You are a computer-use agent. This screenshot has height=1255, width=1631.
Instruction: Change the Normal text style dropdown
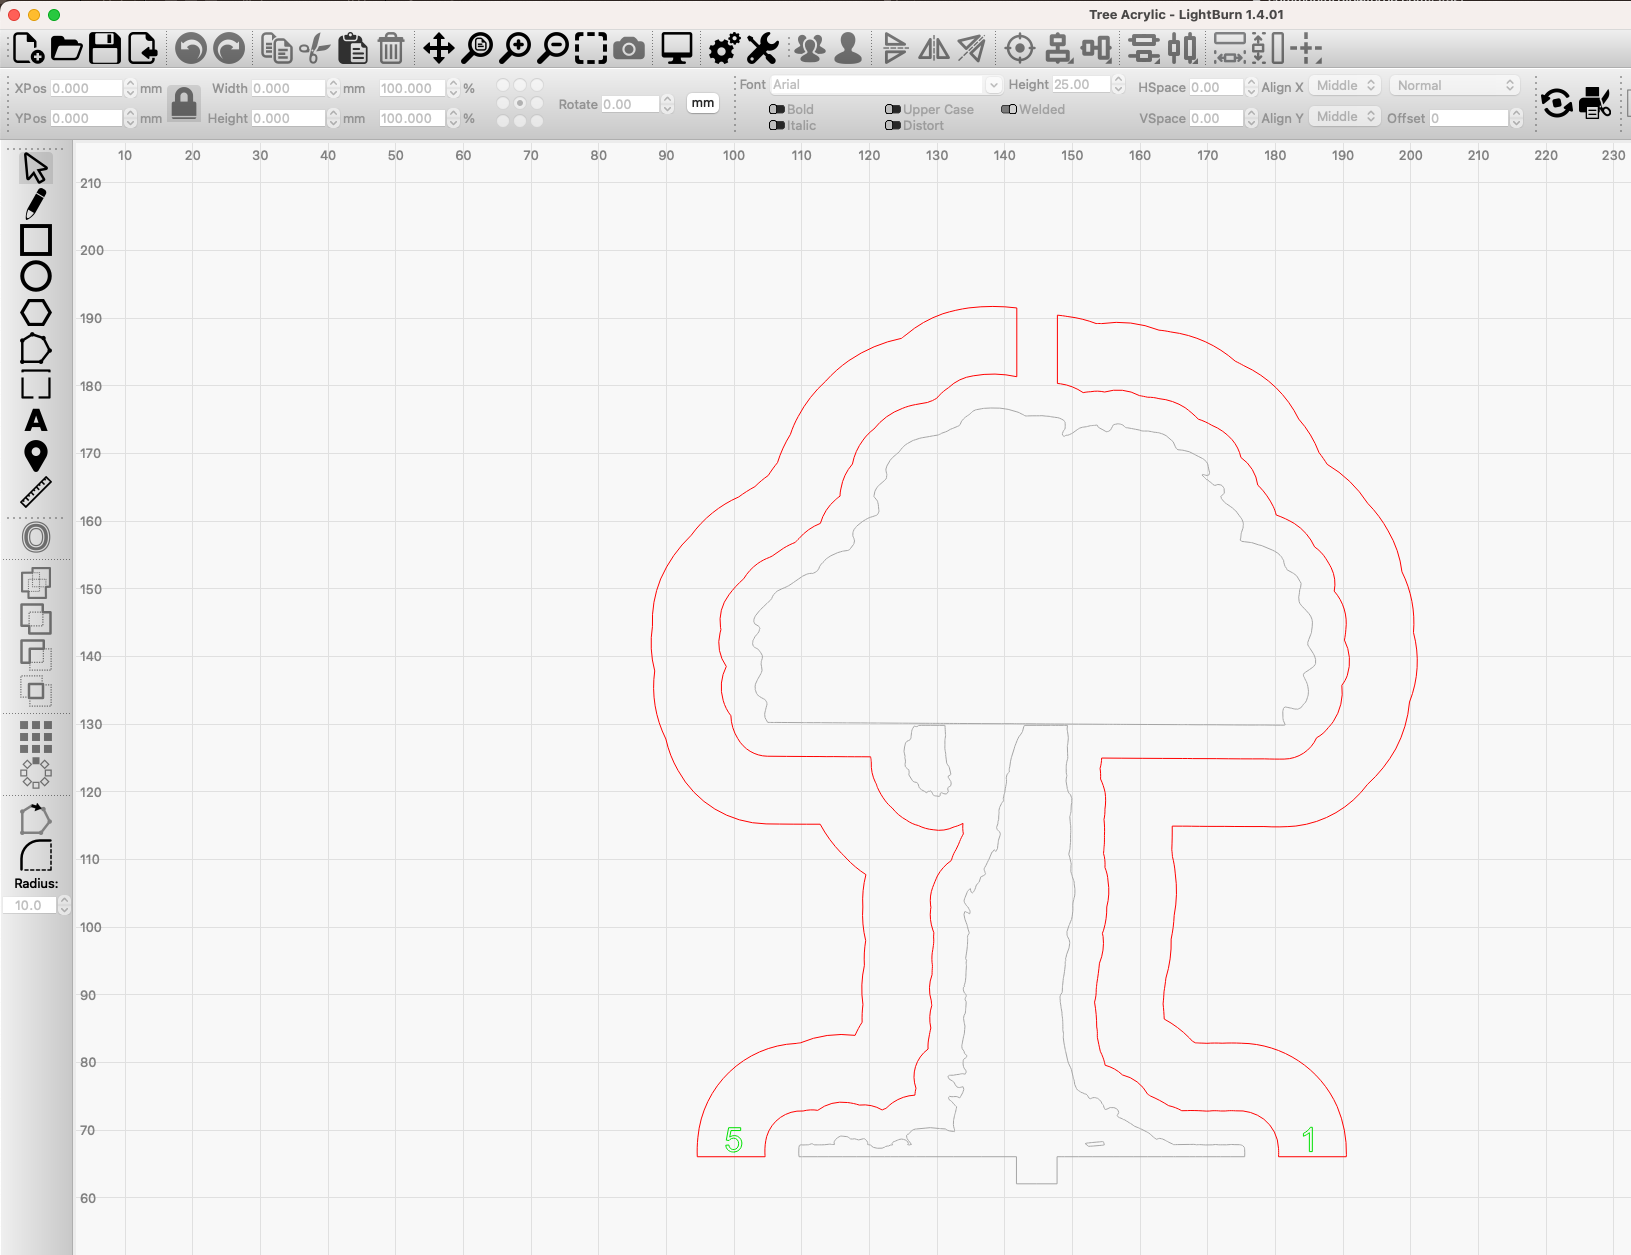tap(1454, 84)
